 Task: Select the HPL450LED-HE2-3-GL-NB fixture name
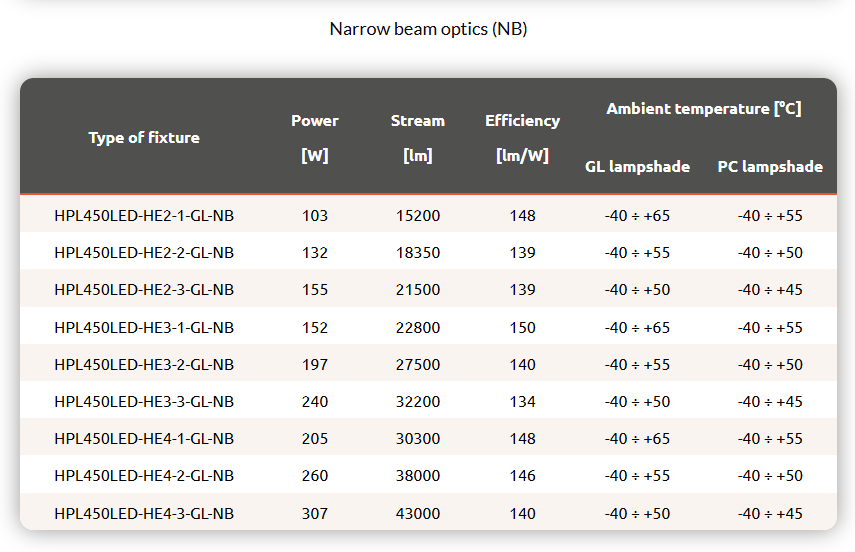pos(144,290)
